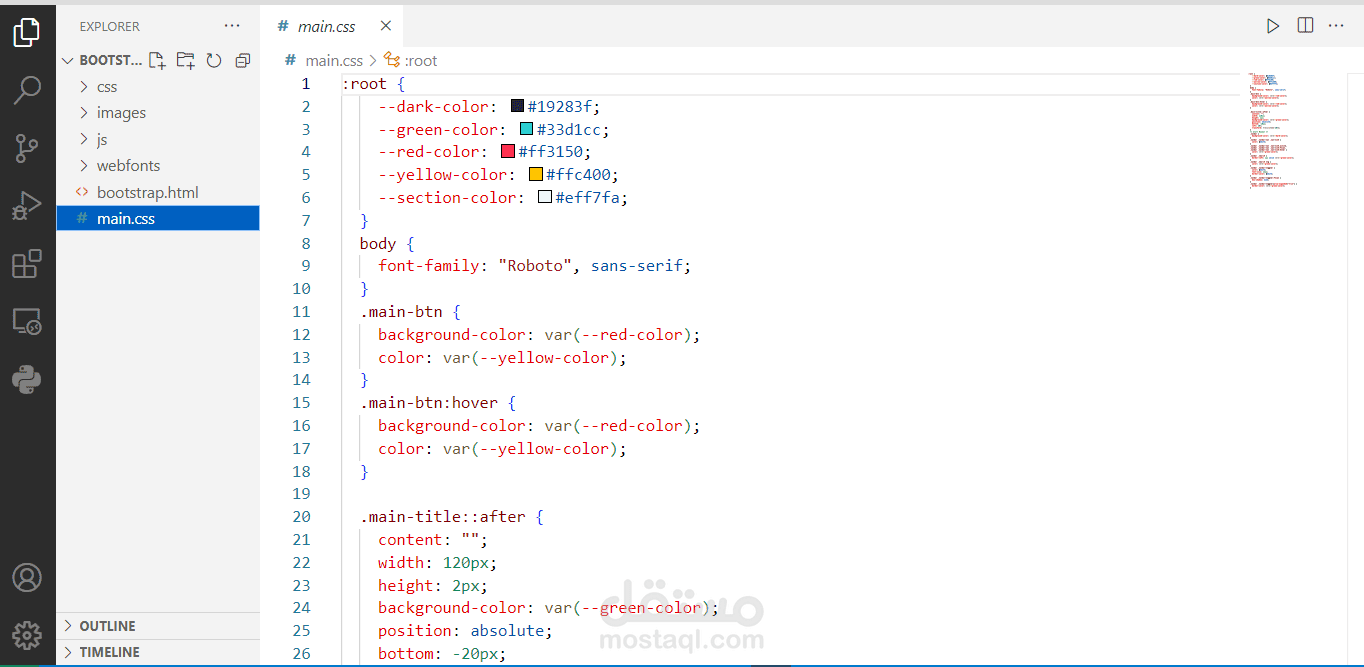Click the --yellow-color #ffc400 swatch
This screenshot has width=1364, height=667.
[536, 175]
